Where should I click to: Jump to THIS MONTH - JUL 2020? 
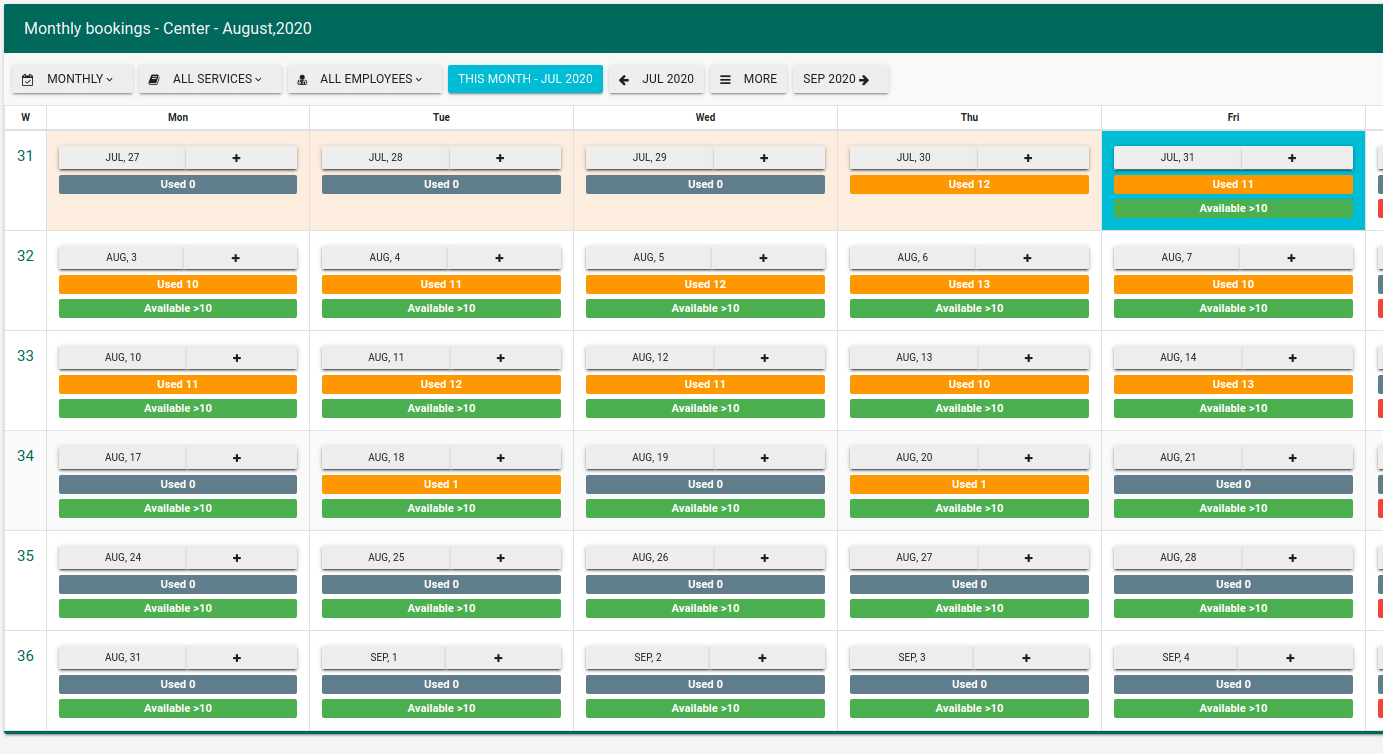[x=525, y=79]
